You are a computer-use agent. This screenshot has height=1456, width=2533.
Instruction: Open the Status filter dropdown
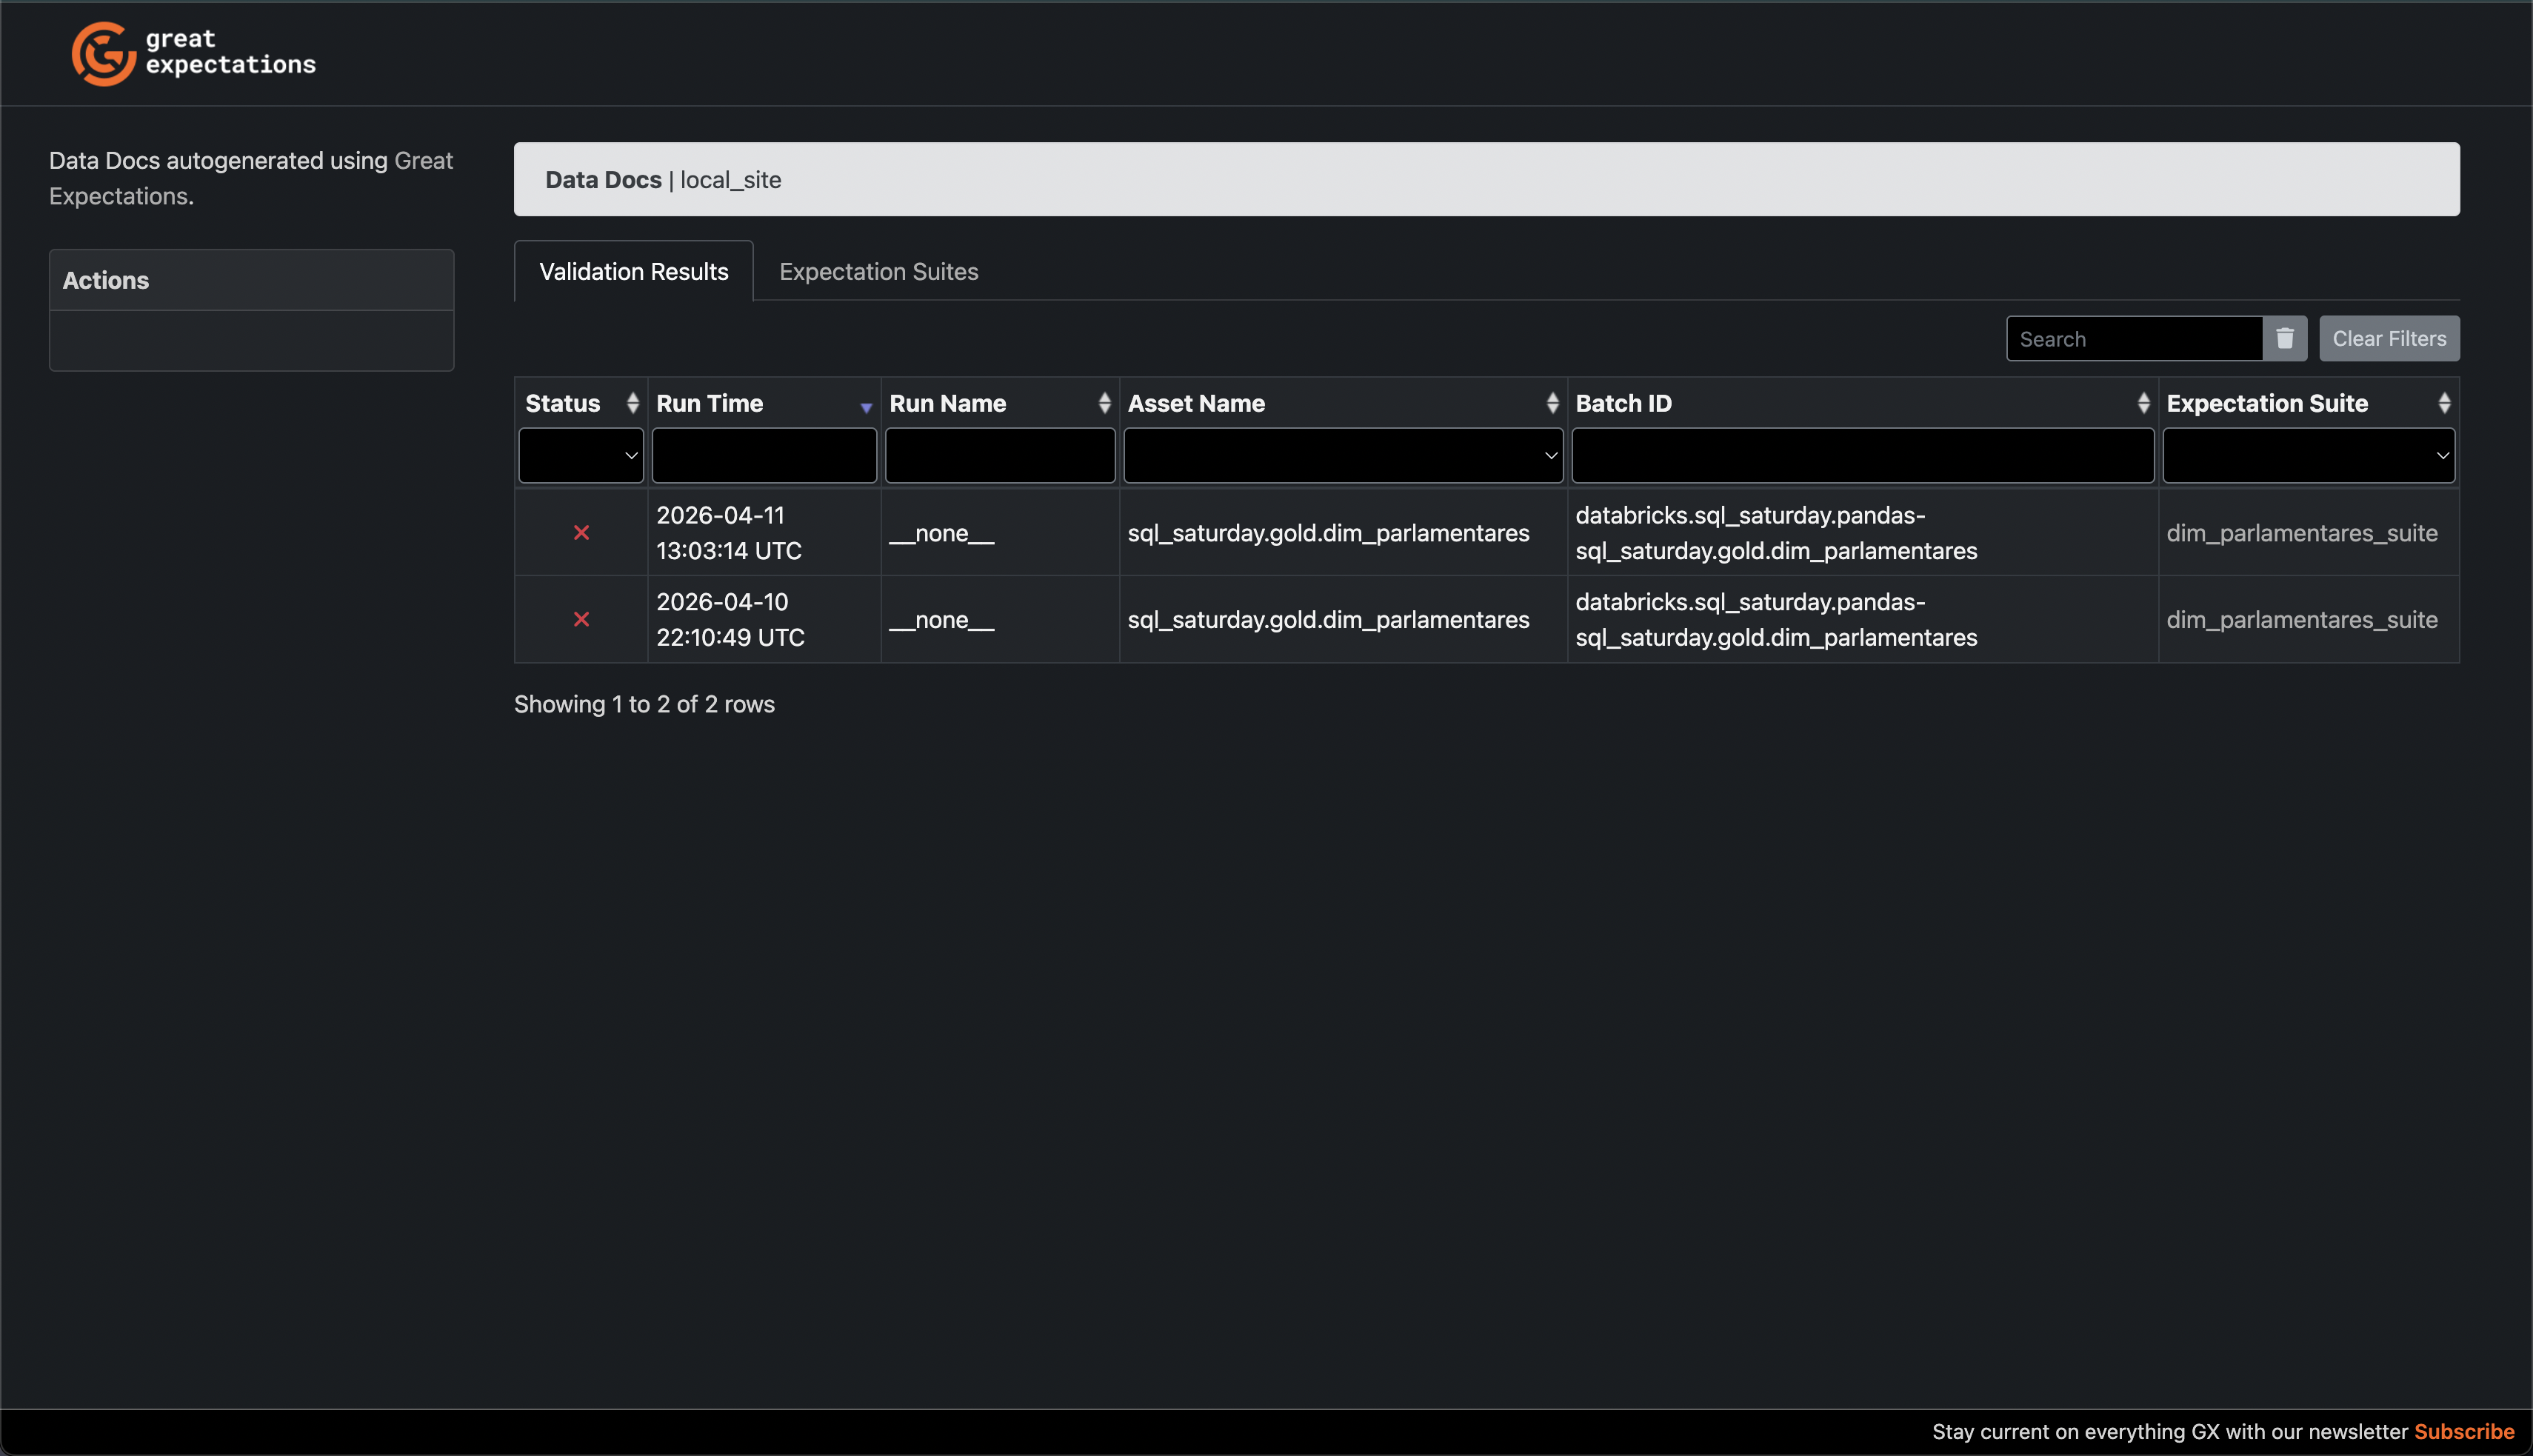coord(581,456)
